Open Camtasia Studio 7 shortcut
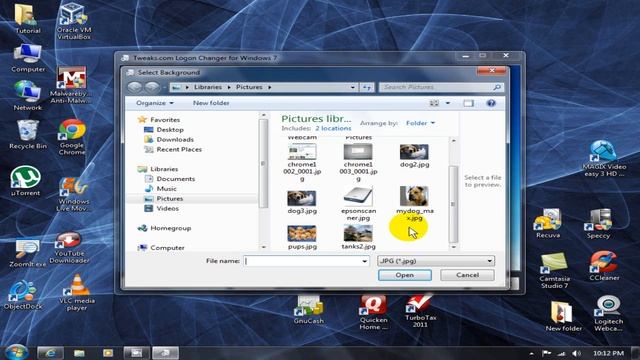Screen dimensions: 640x360 553,270
